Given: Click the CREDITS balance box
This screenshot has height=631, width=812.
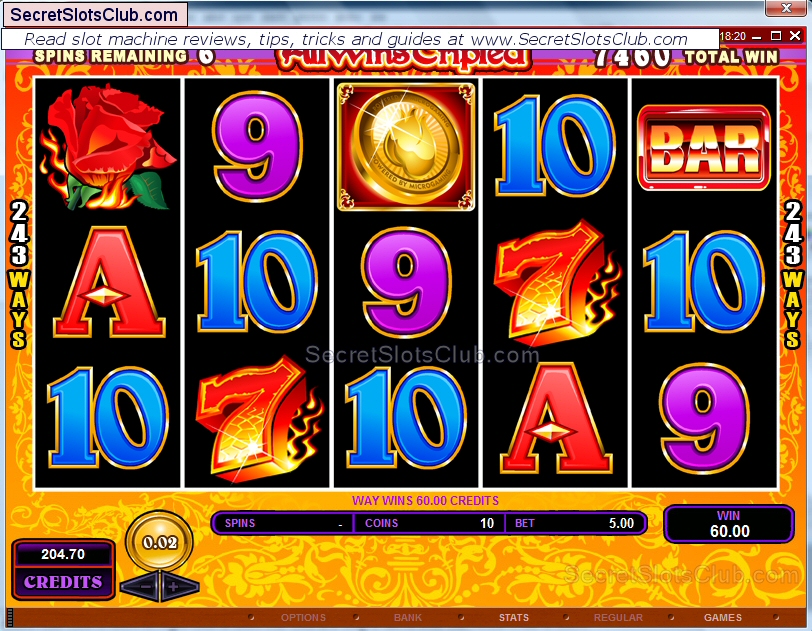Looking at the screenshot, I should click(x=63, y=569).
